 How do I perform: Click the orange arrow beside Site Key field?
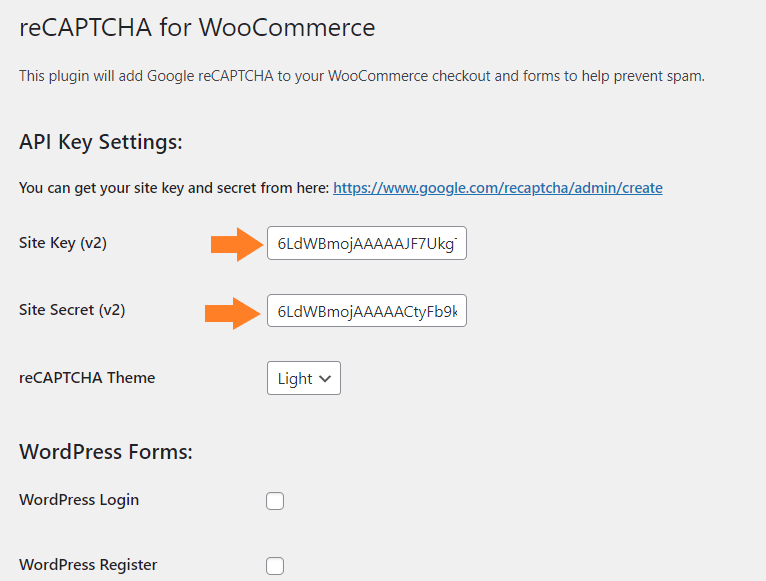tap(237, 244)
